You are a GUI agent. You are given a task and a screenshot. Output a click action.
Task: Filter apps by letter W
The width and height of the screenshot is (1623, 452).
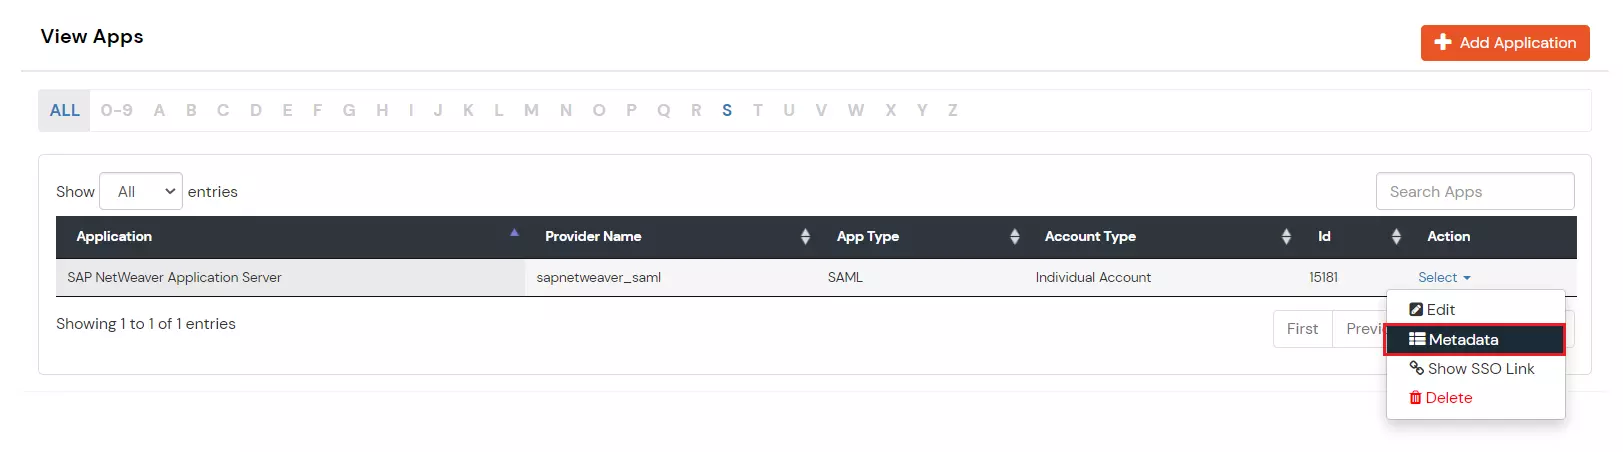856,110
